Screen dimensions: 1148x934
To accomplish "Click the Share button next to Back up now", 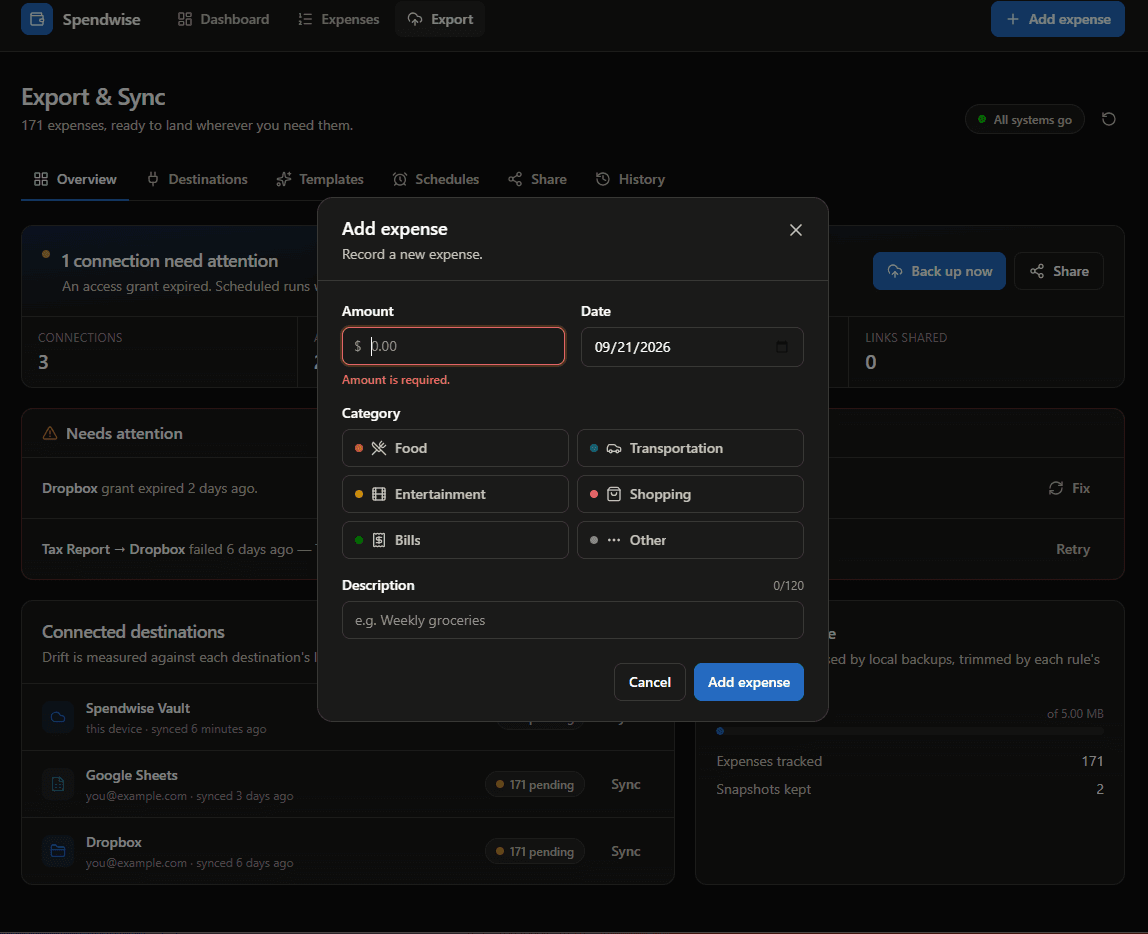I will click(x=1059, y=272).
